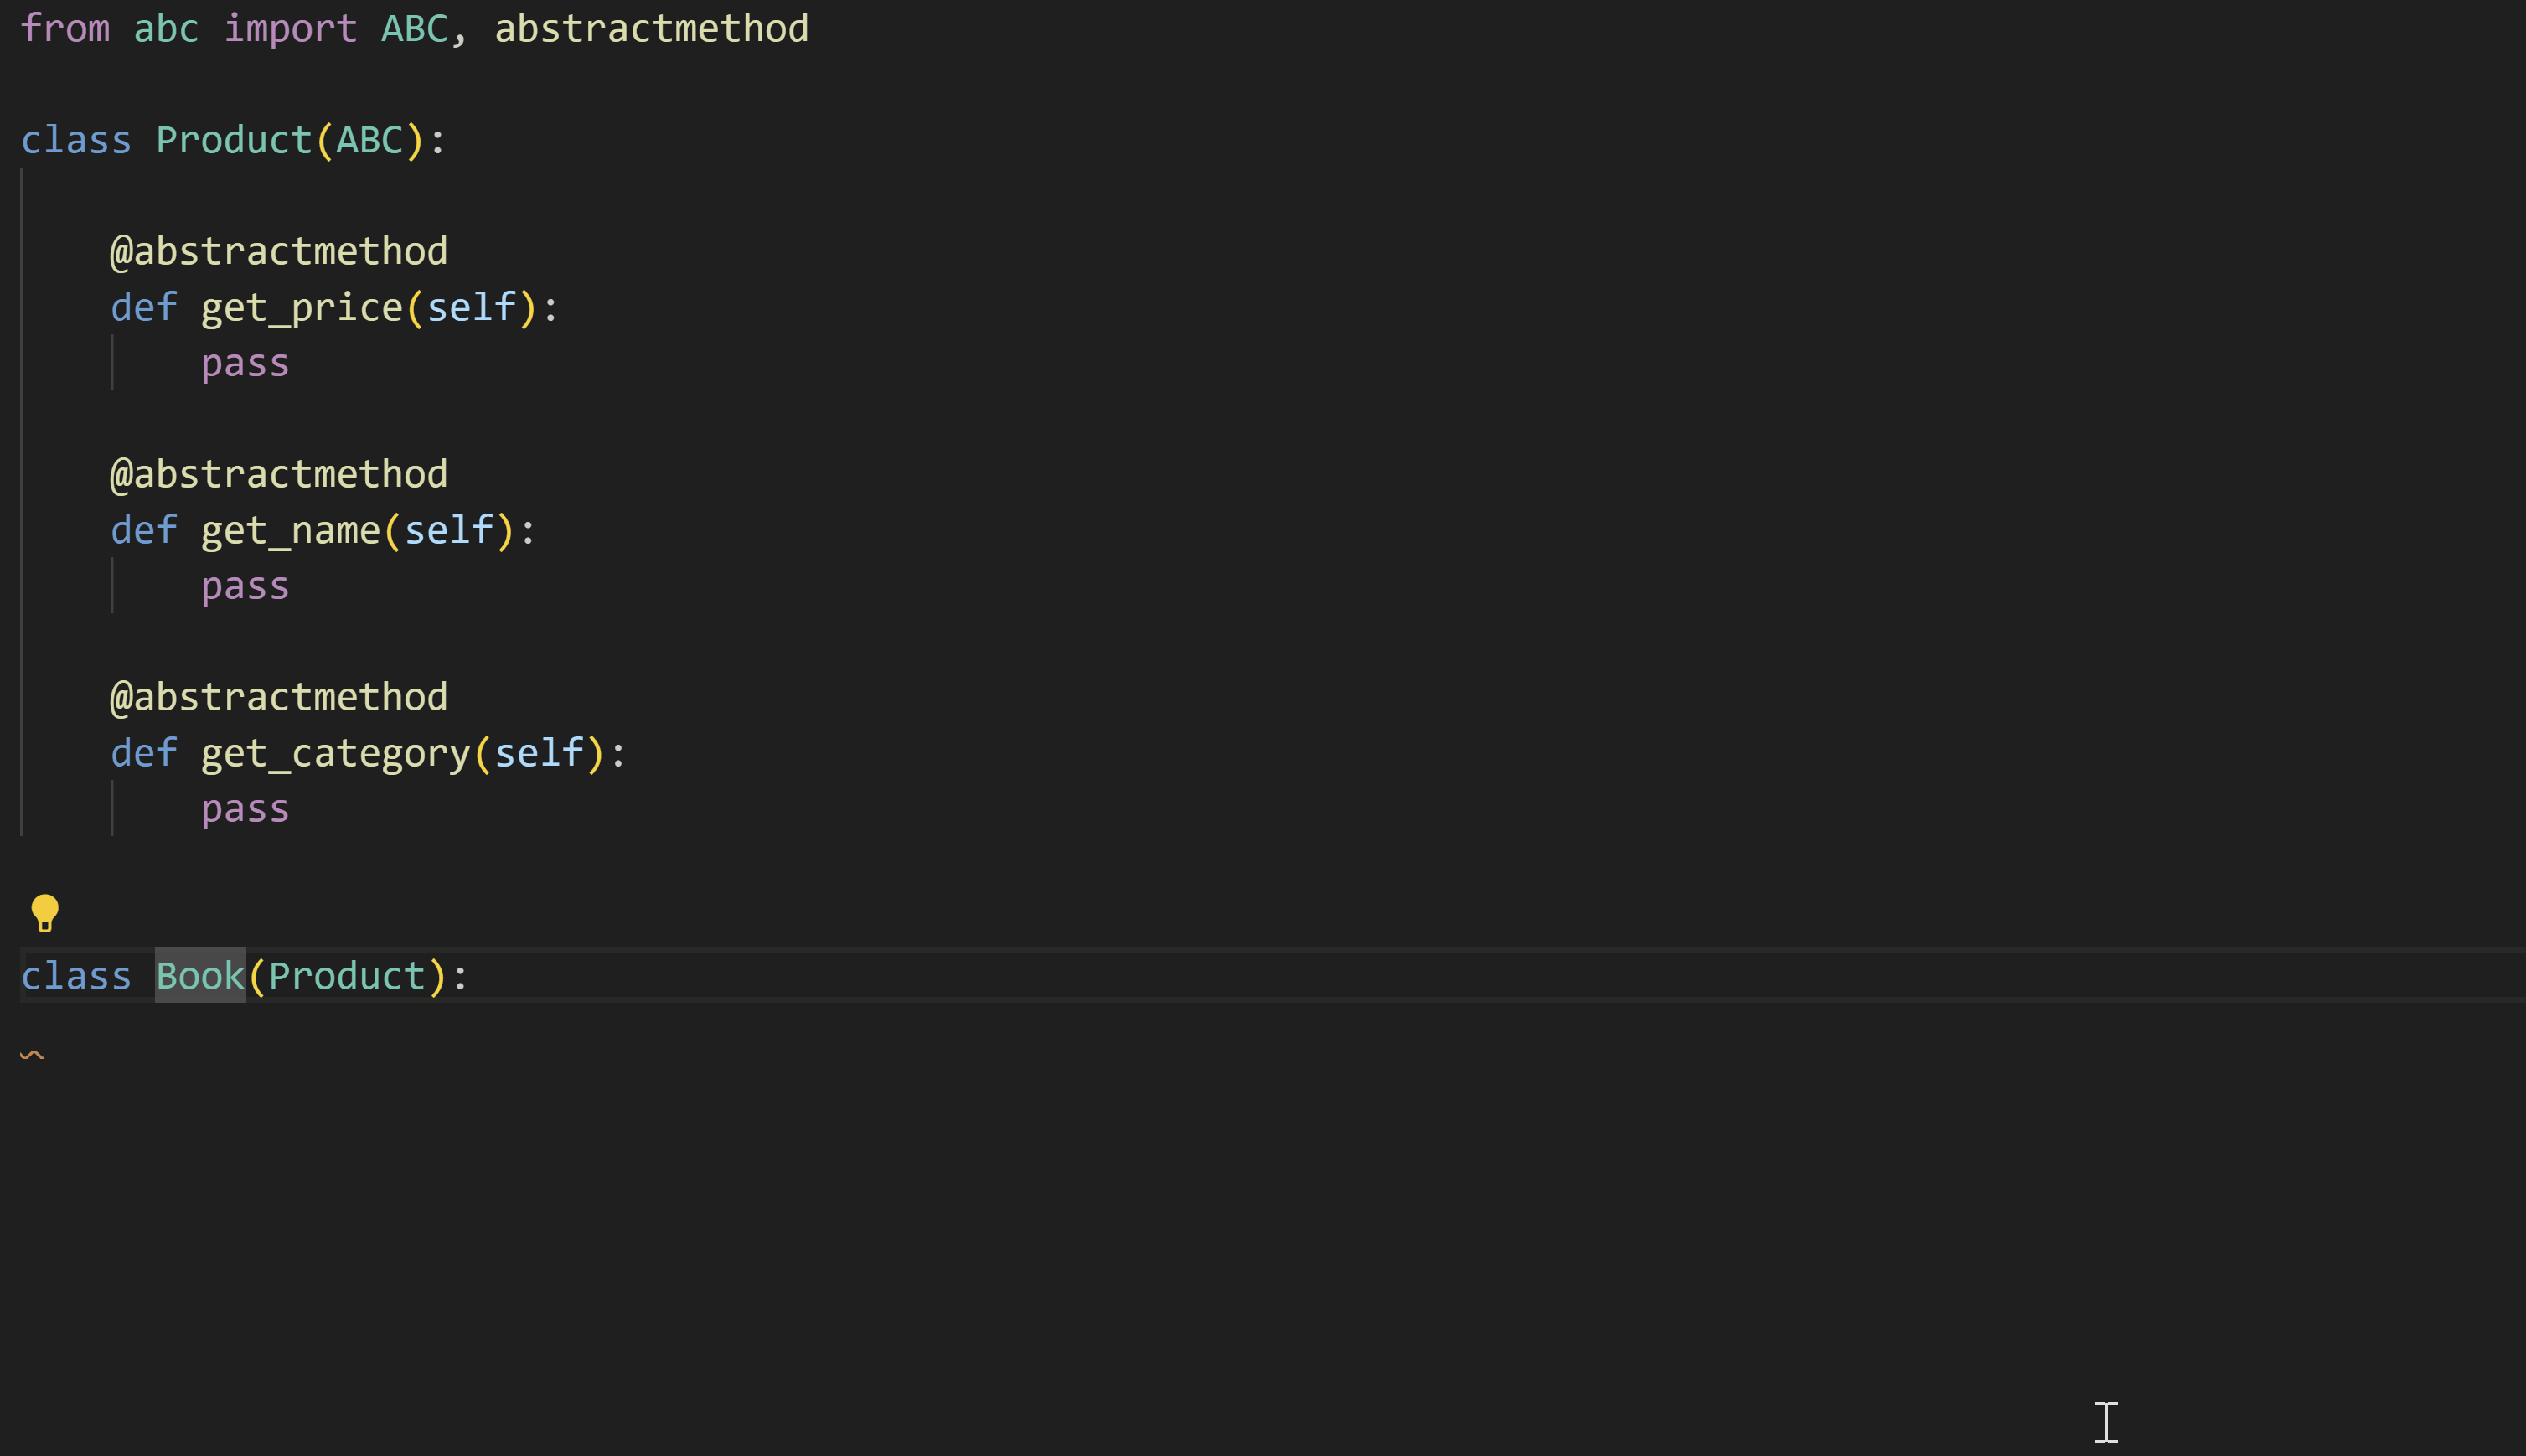
Task: Click the pass statement under get_category
Action: pos(245,808)
